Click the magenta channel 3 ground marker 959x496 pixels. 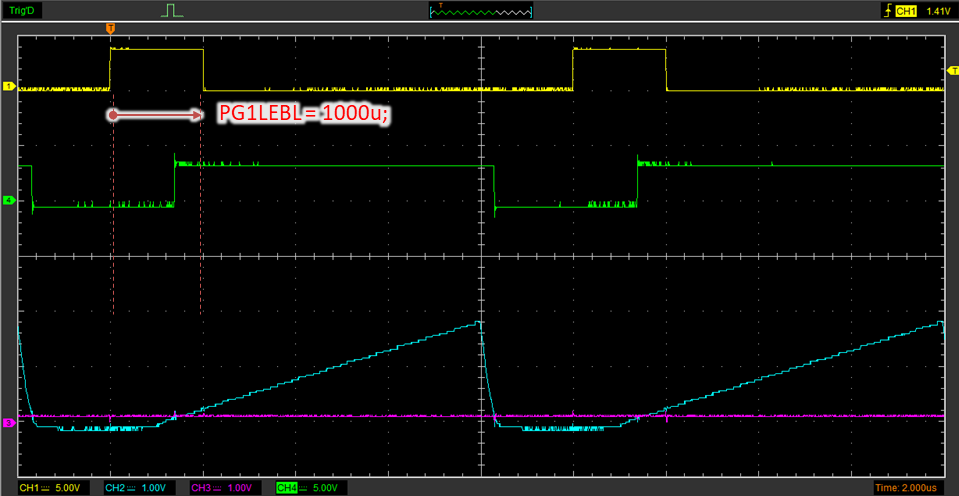coord(9,423)
